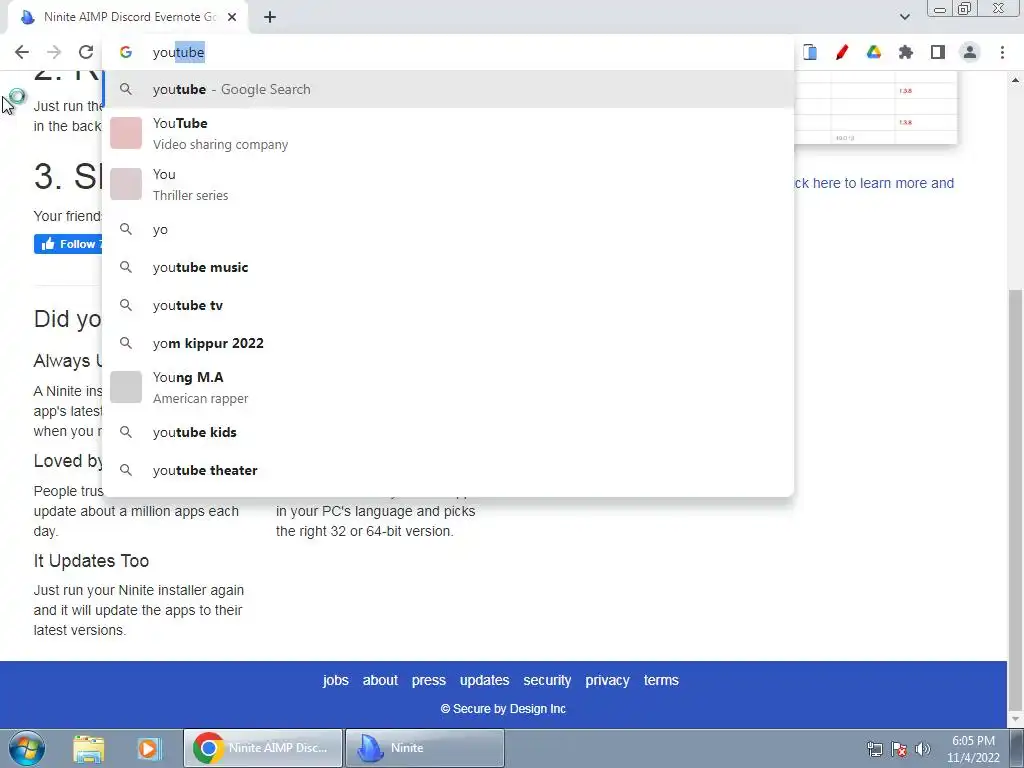Open the 'updates' footer link
This screenshot has width=1024, height=768.
[485, 680]
